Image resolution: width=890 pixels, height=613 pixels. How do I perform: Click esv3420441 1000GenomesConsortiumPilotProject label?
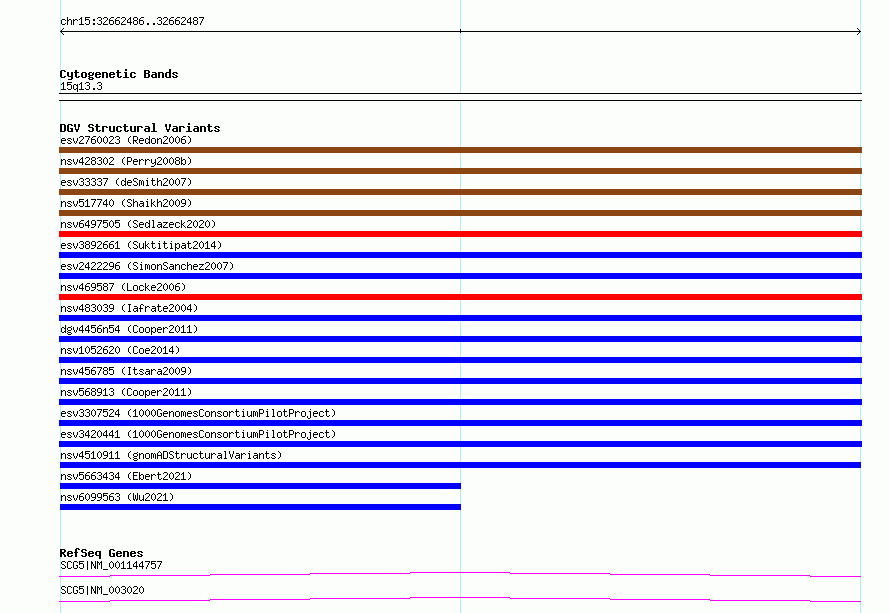[x=198, y=434]
